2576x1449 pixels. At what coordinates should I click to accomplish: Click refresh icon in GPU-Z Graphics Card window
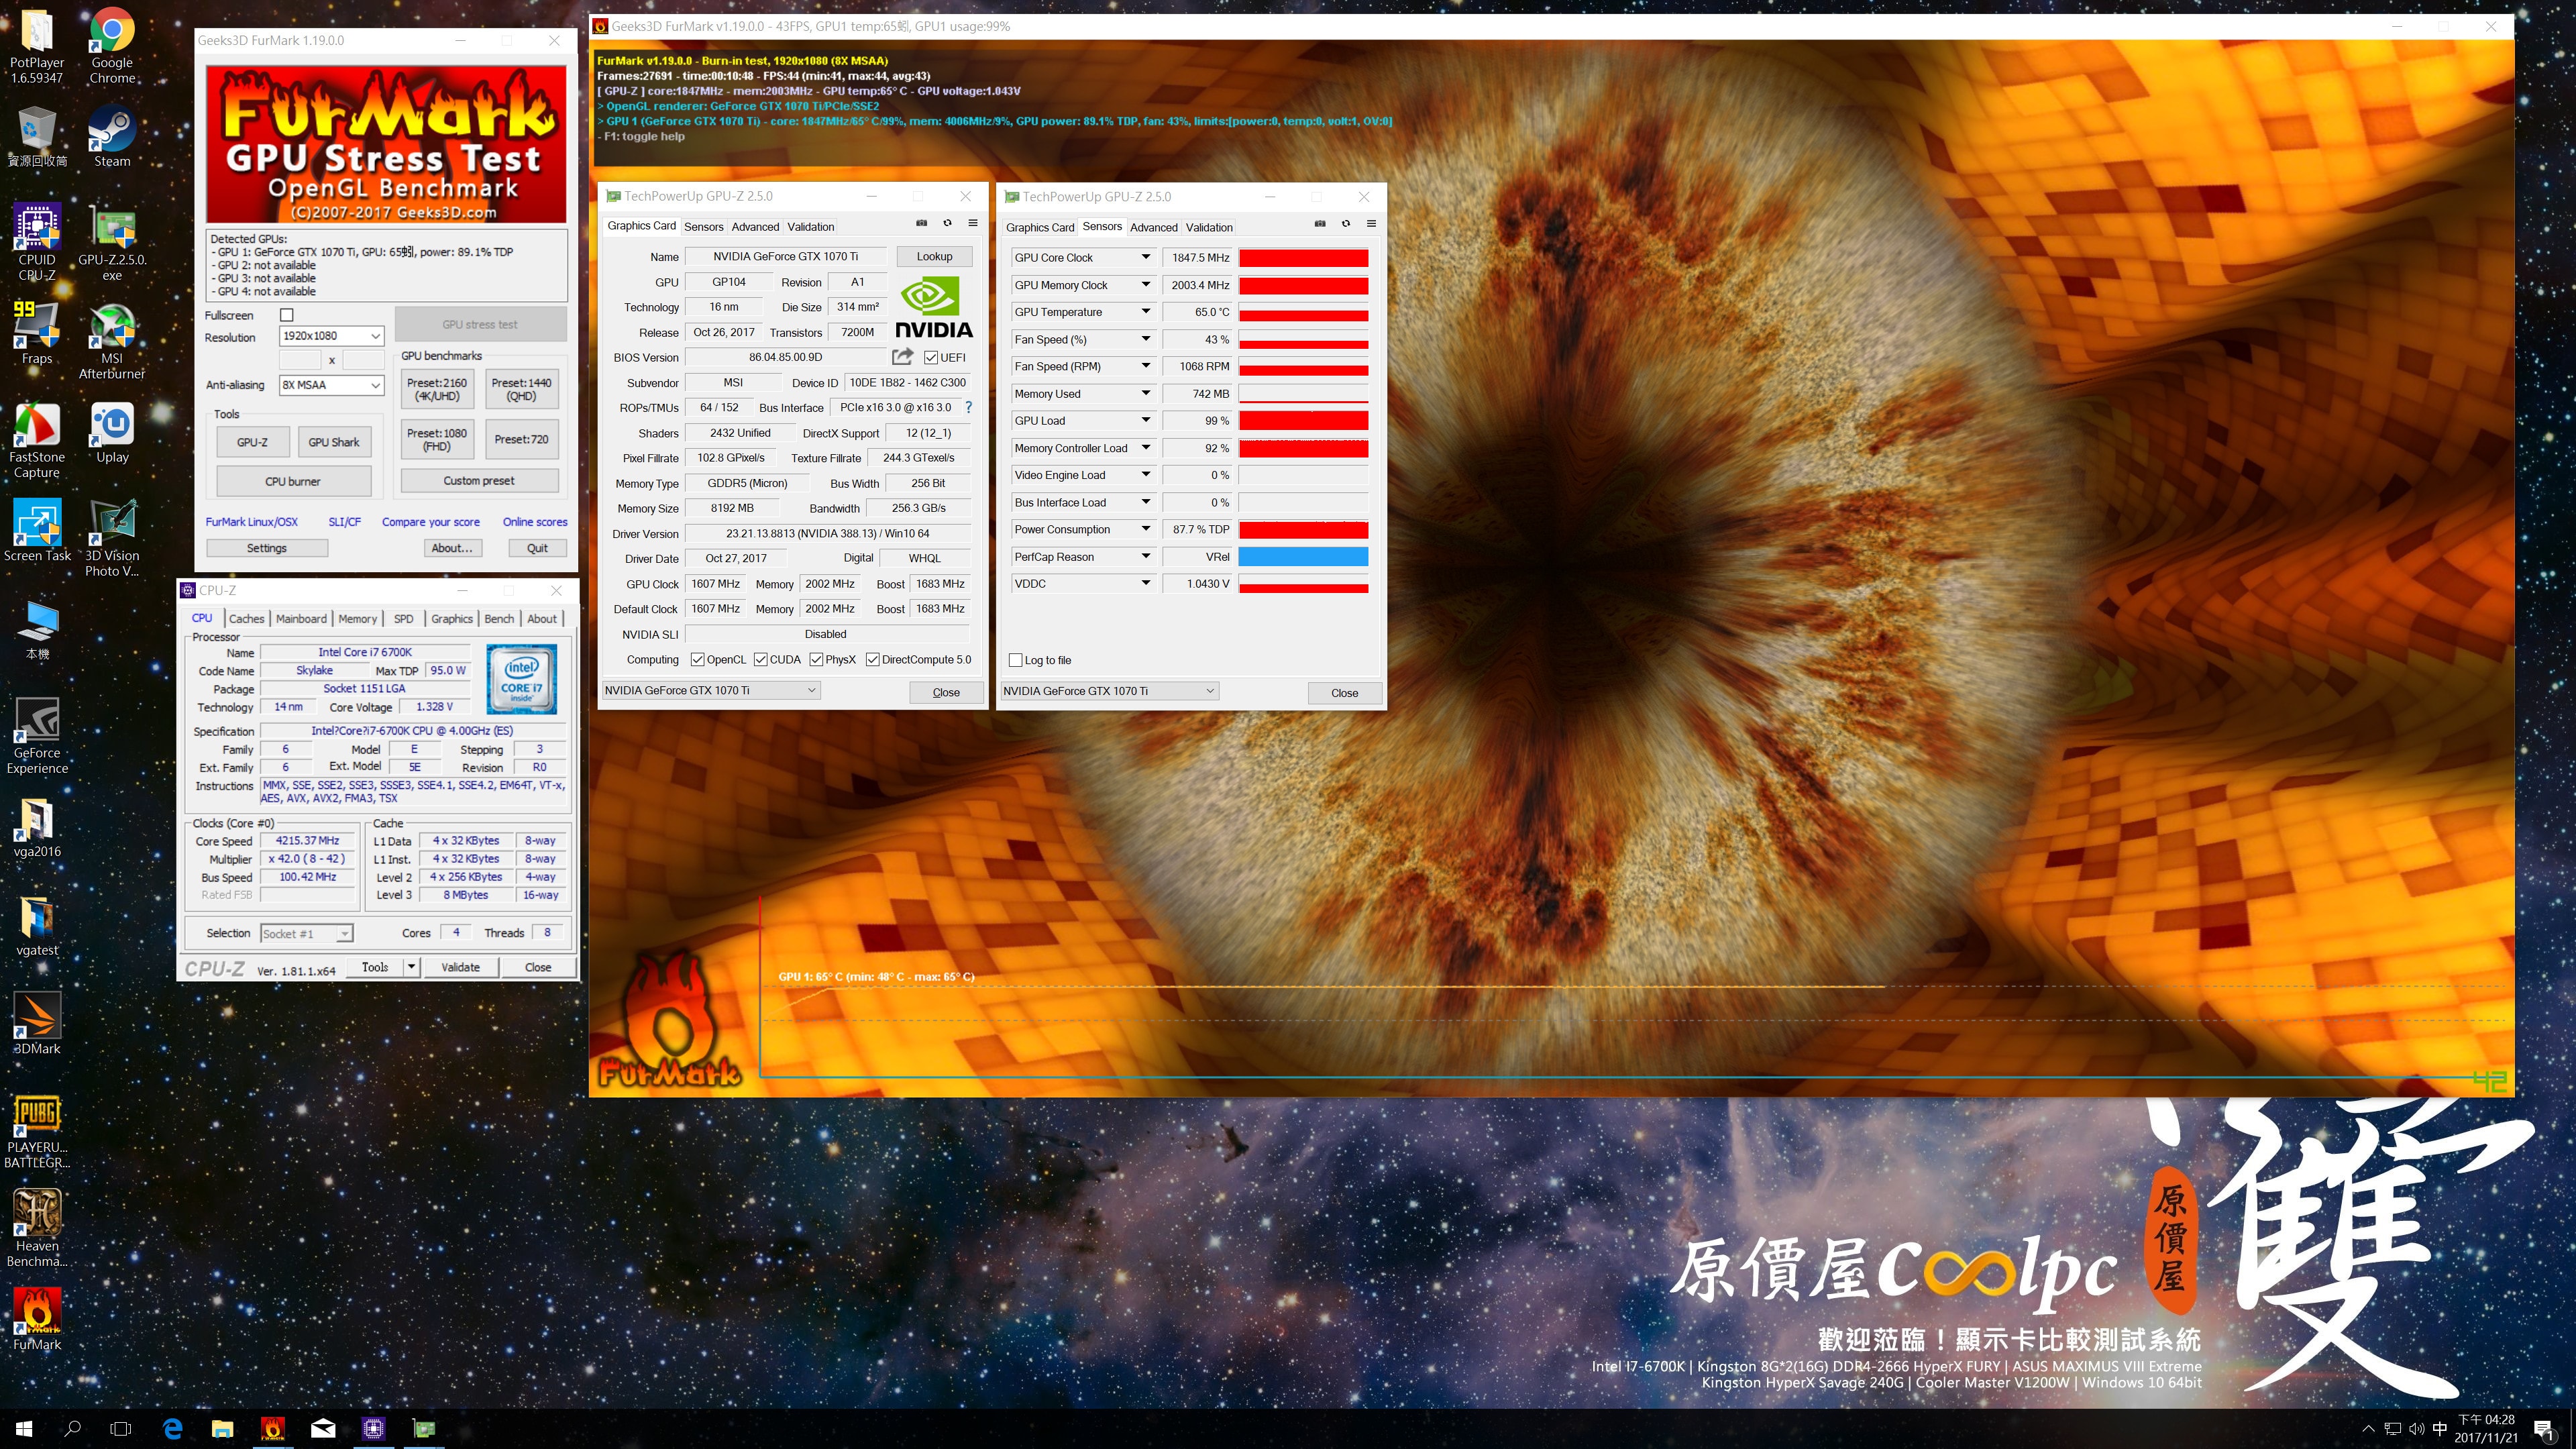click(x=947, y=223)
